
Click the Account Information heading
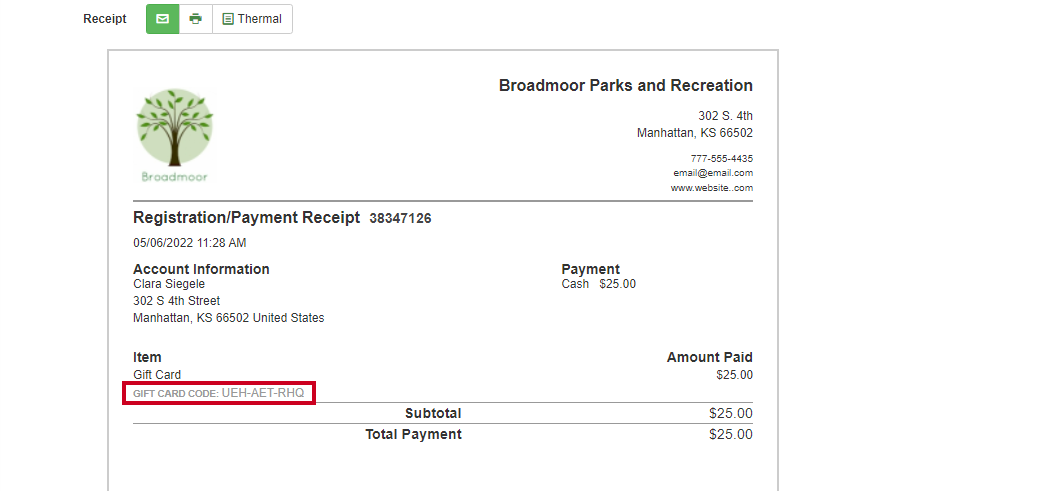pos(202,269)
